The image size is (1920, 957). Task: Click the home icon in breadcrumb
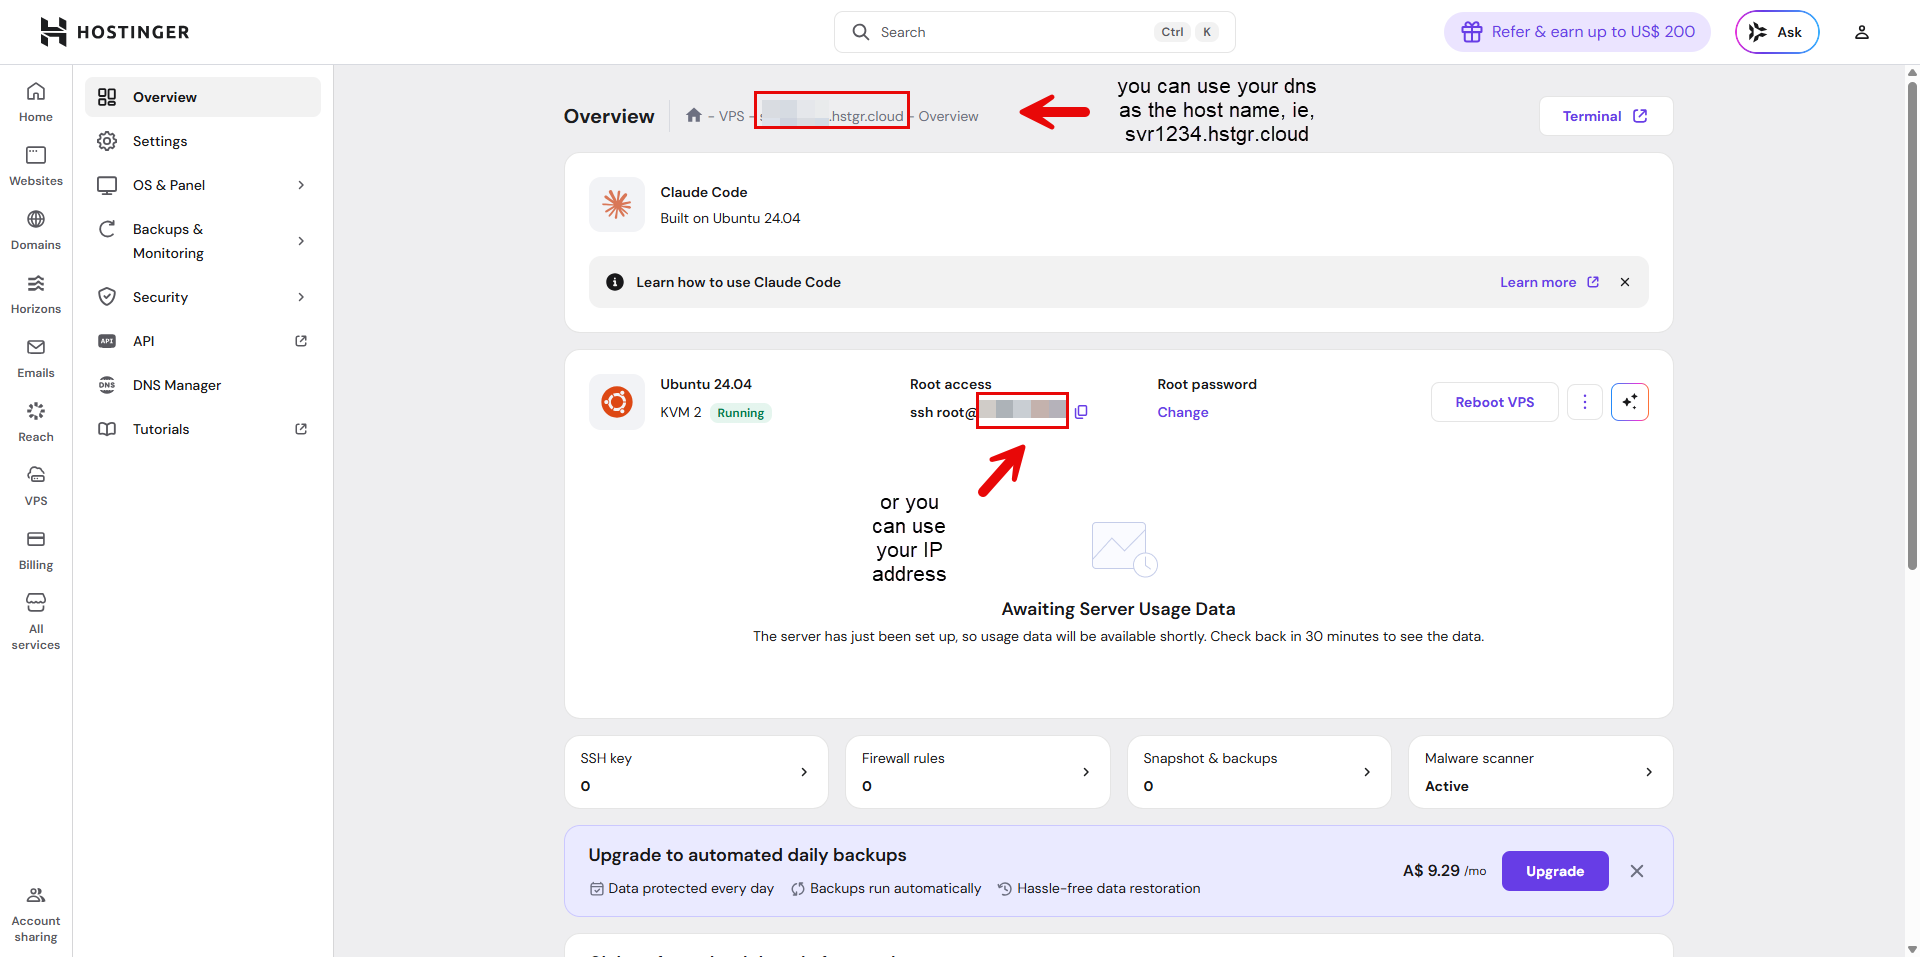[x=694, y=115]
